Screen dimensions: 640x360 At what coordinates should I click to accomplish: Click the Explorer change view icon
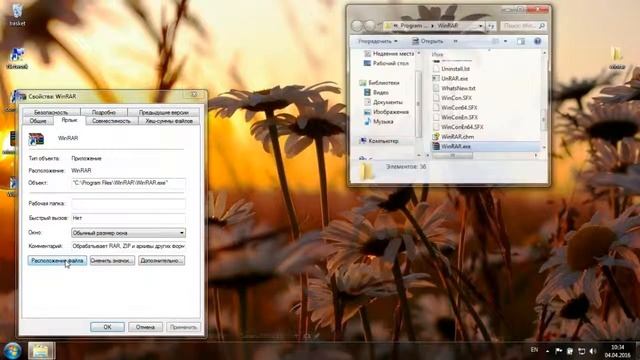pyautogui.click(x=495, y=41)
